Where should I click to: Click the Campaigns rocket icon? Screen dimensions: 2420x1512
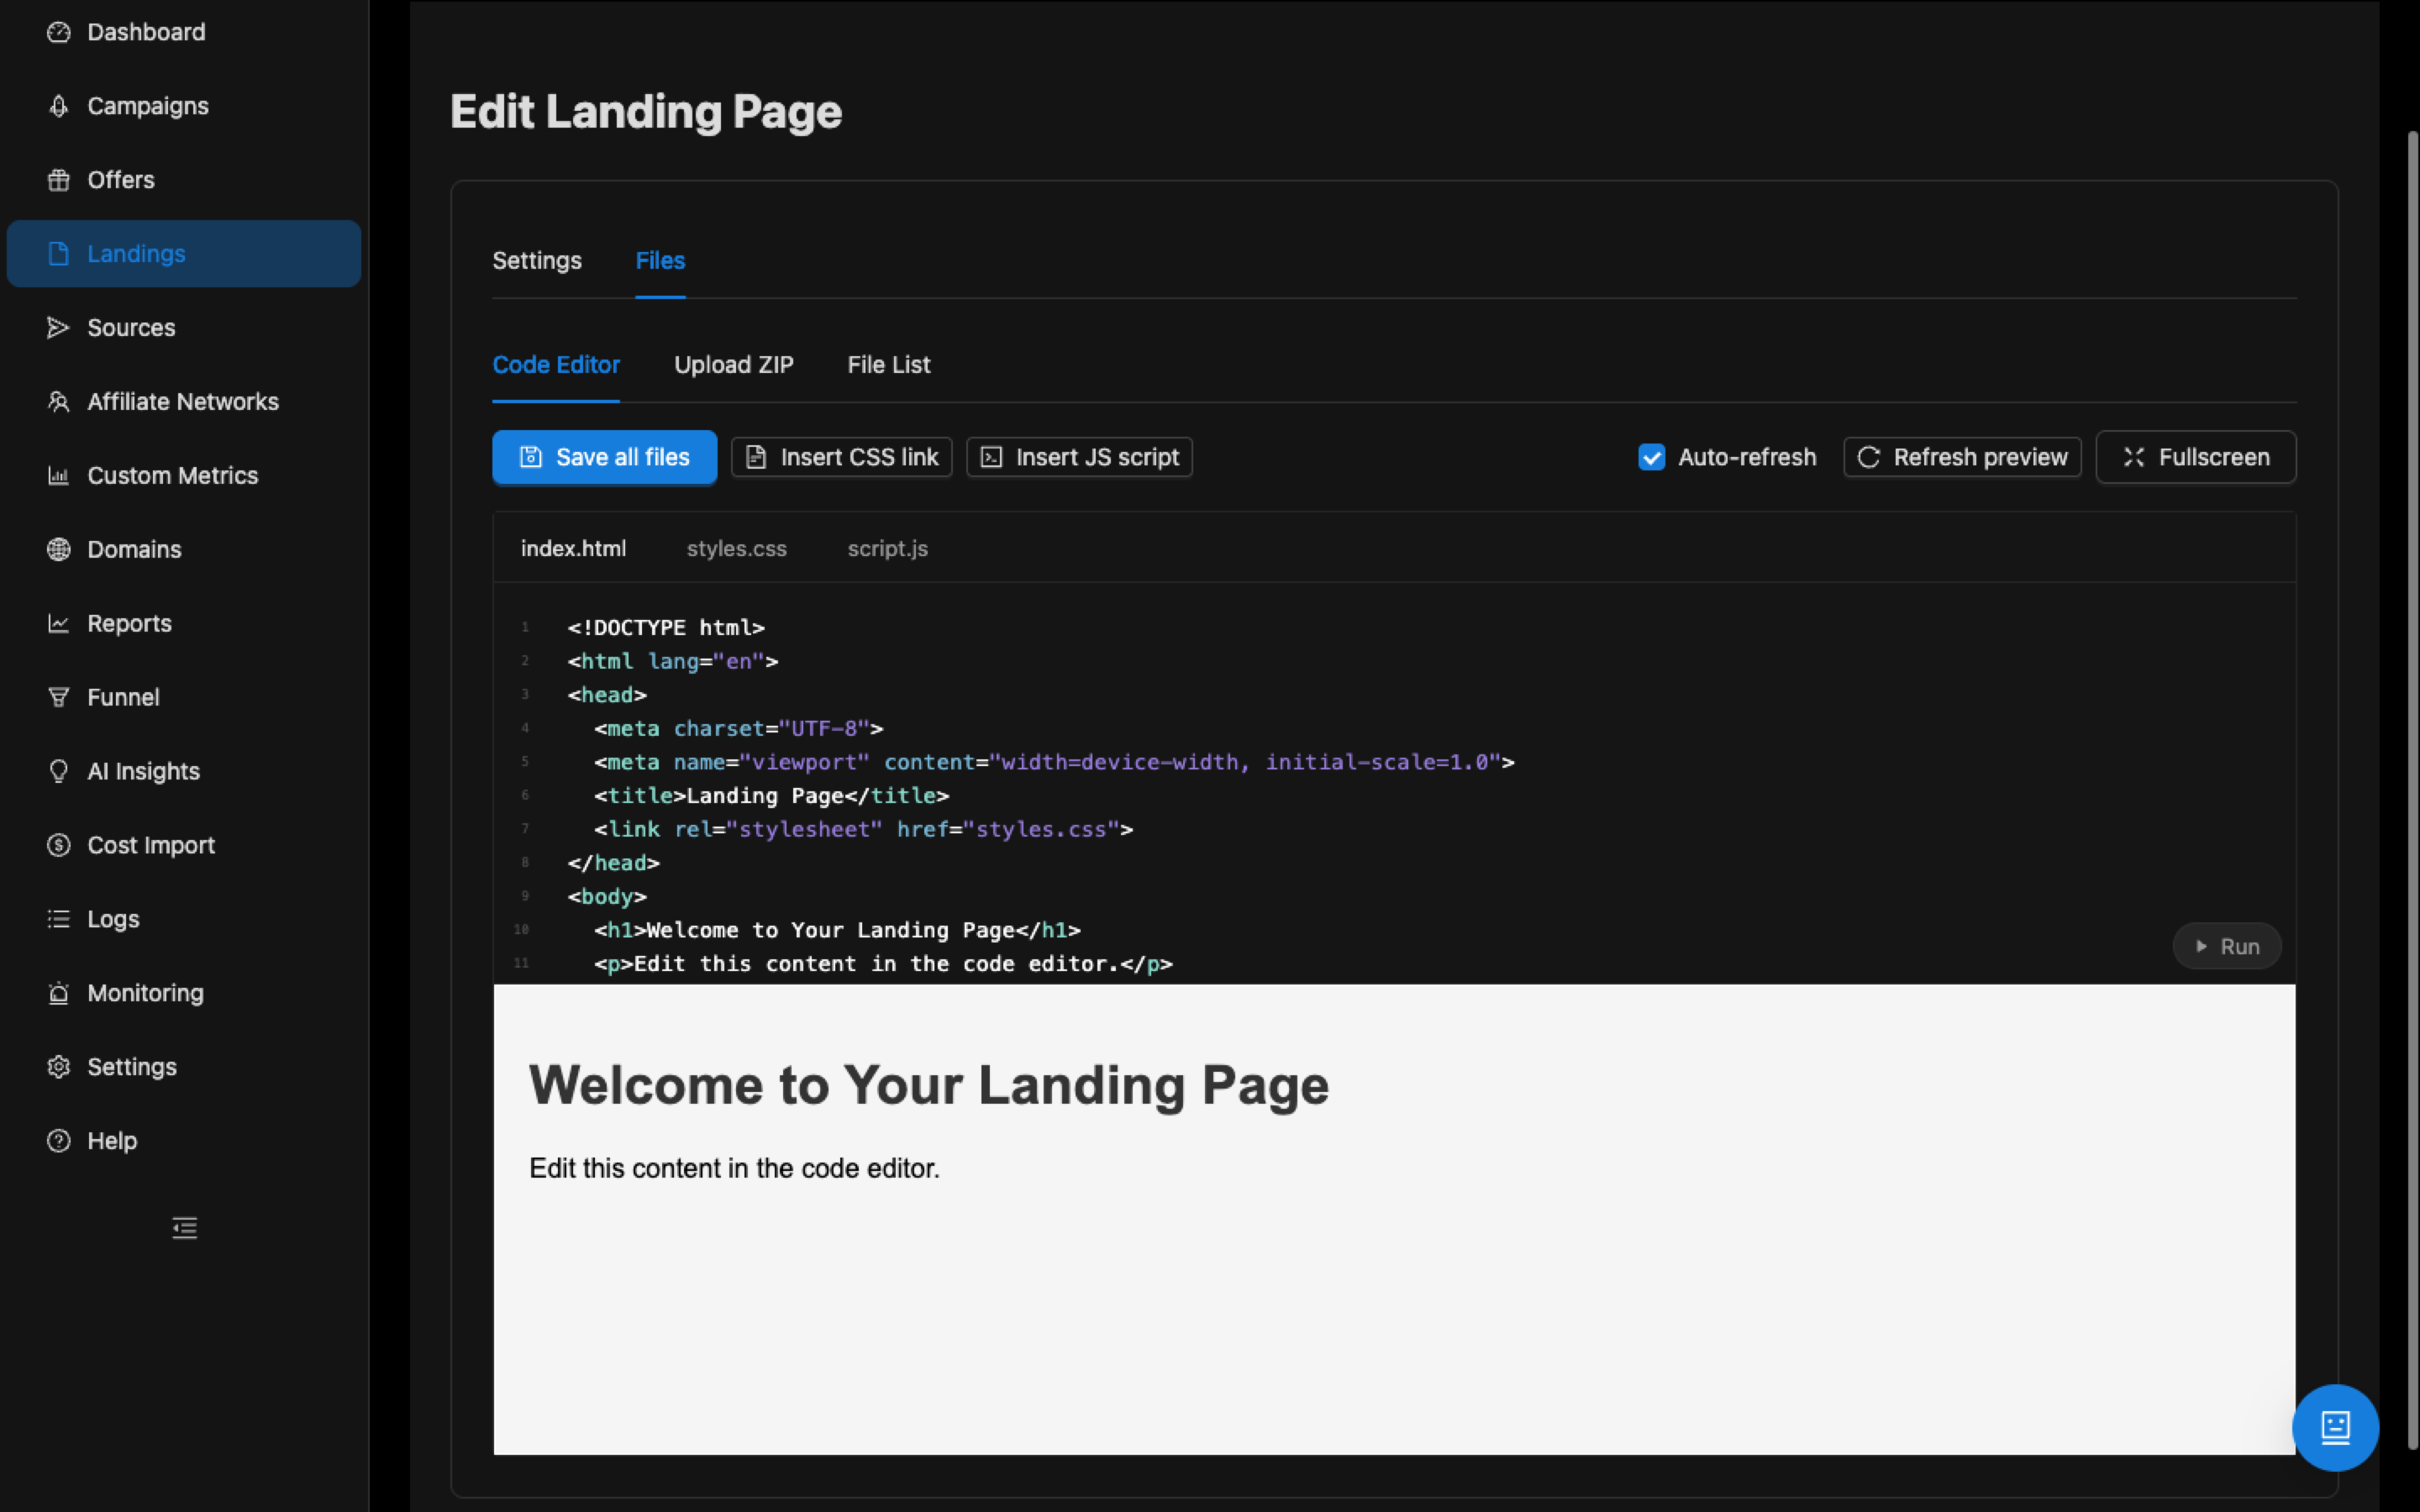59,106
